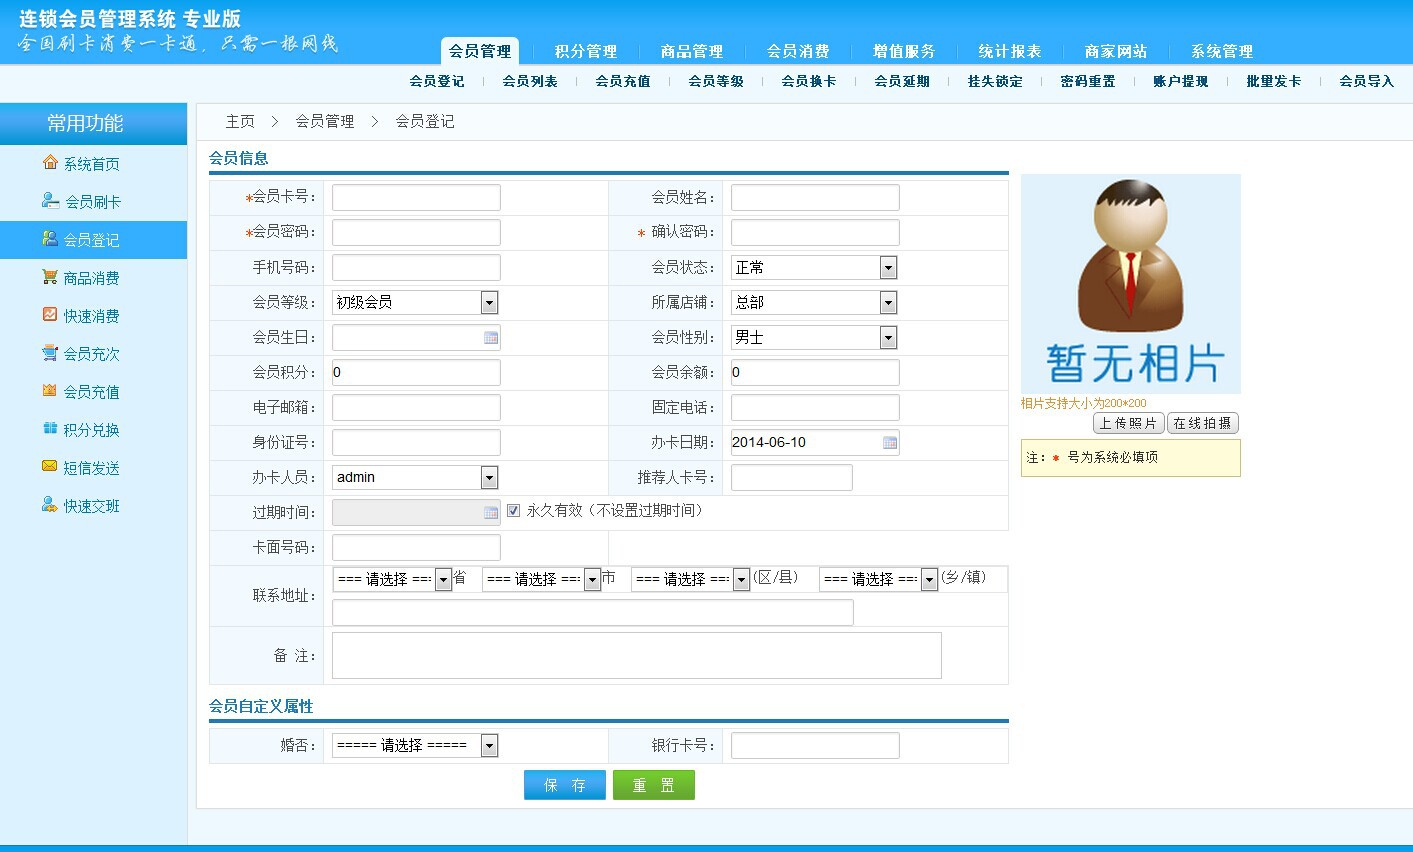This screenshot has width=1413, height=852.
Task: Expand the 所属店铺 dropdown
Action: (888, 303)
